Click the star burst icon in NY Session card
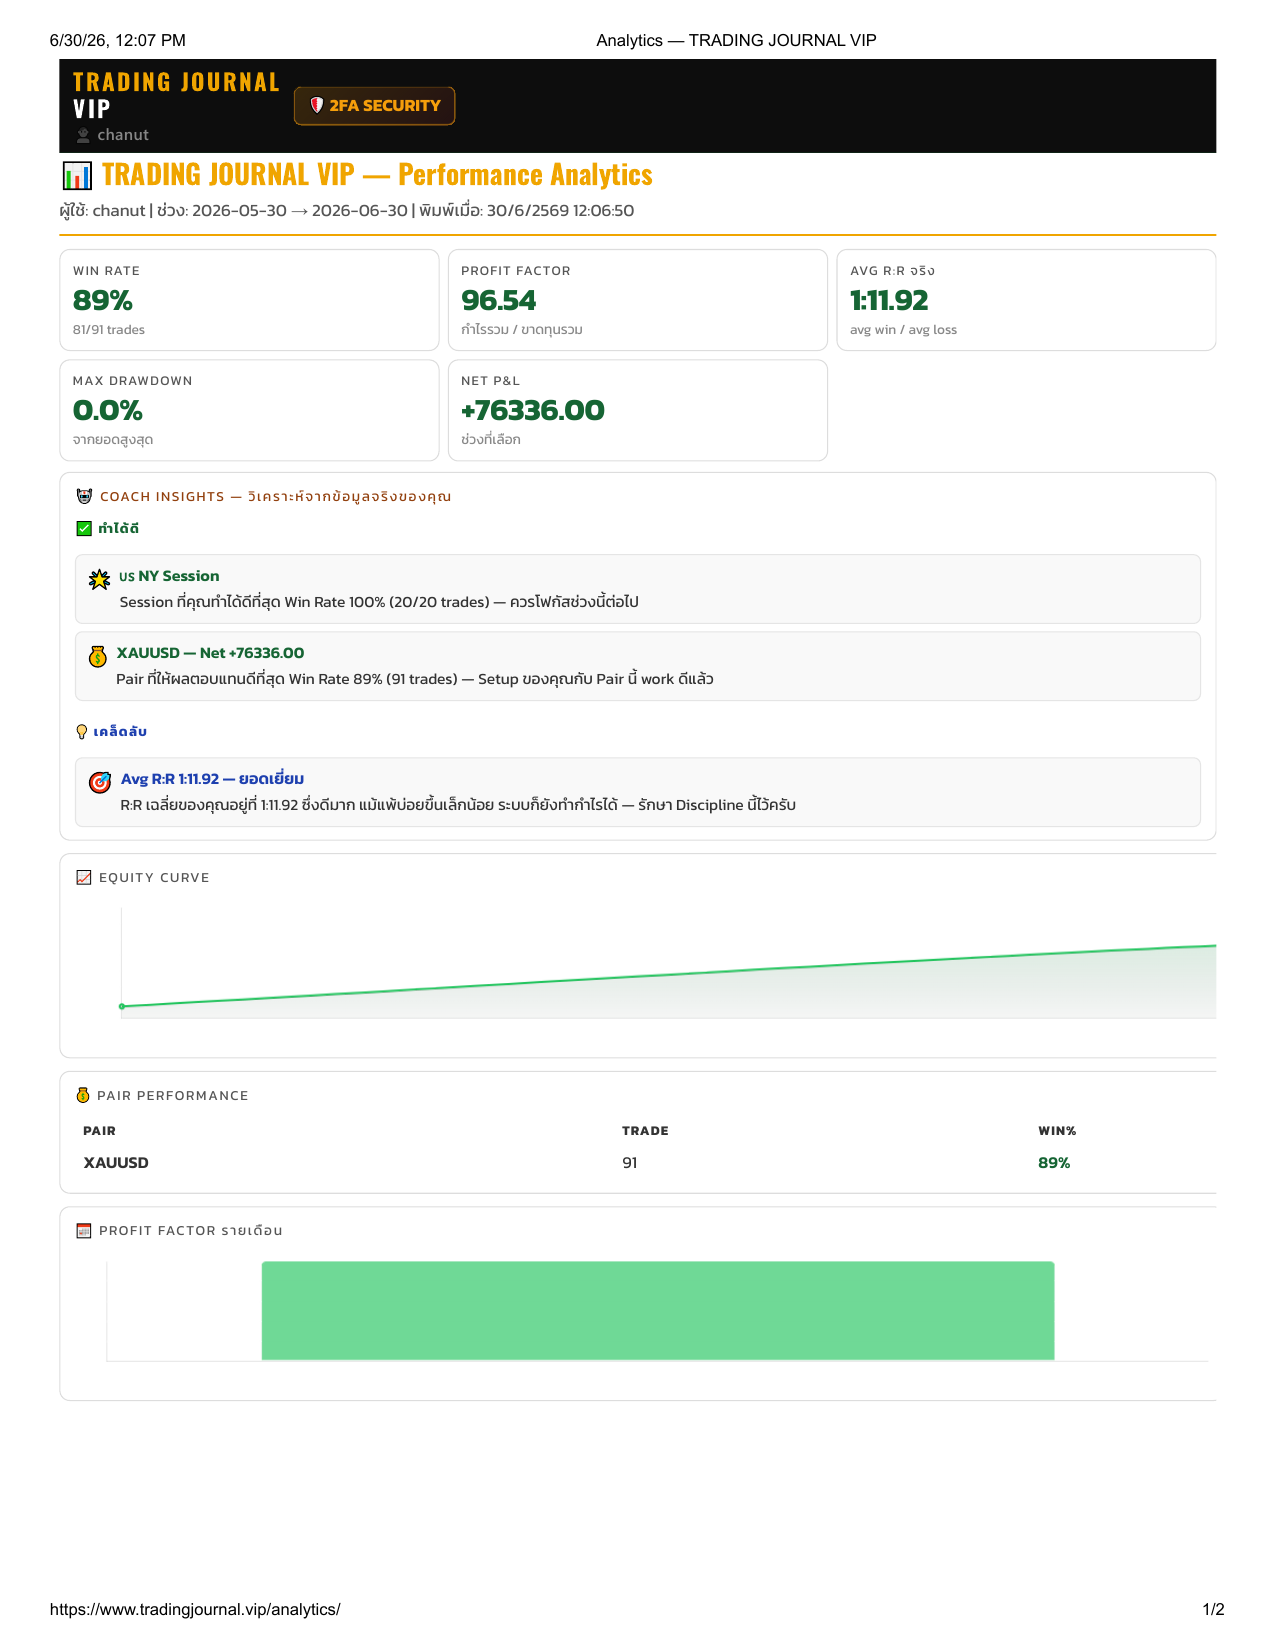1275x1651 pixels. 99,580
